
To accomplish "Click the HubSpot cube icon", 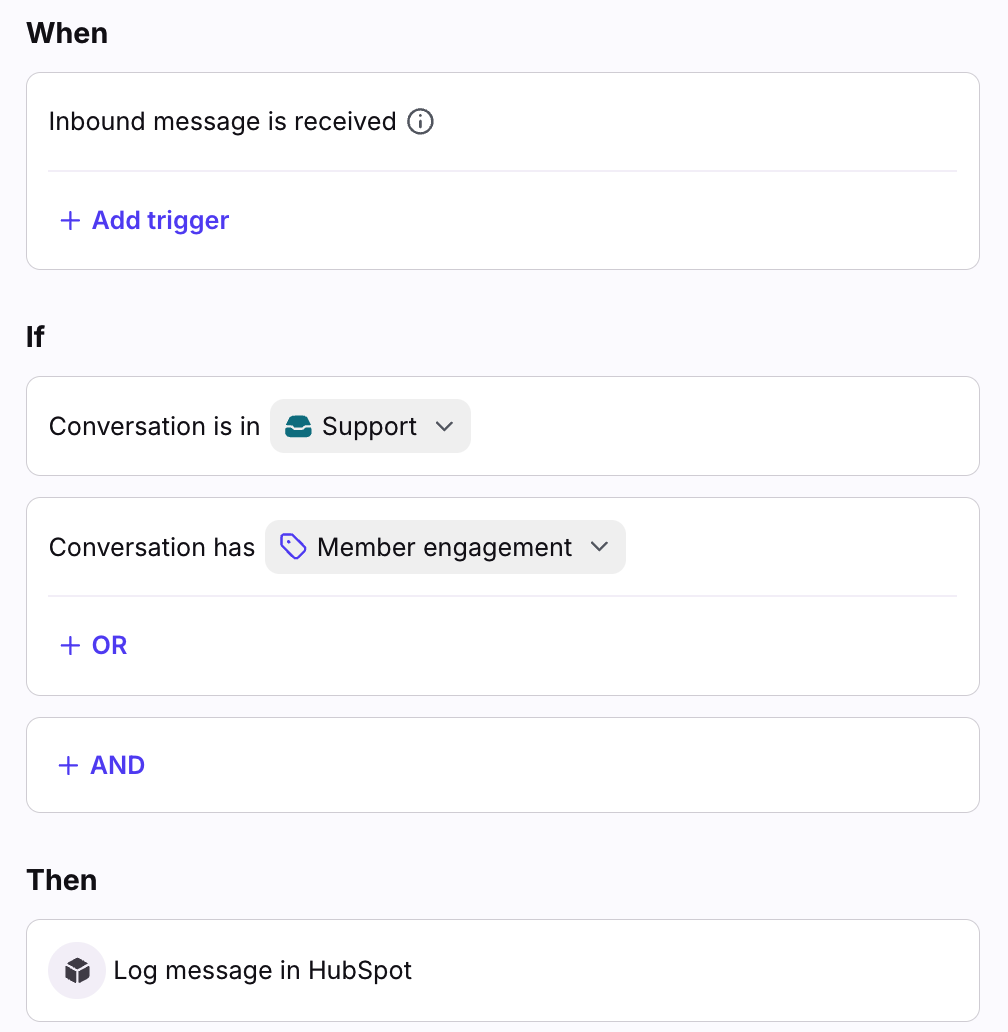I will point(77,970).
